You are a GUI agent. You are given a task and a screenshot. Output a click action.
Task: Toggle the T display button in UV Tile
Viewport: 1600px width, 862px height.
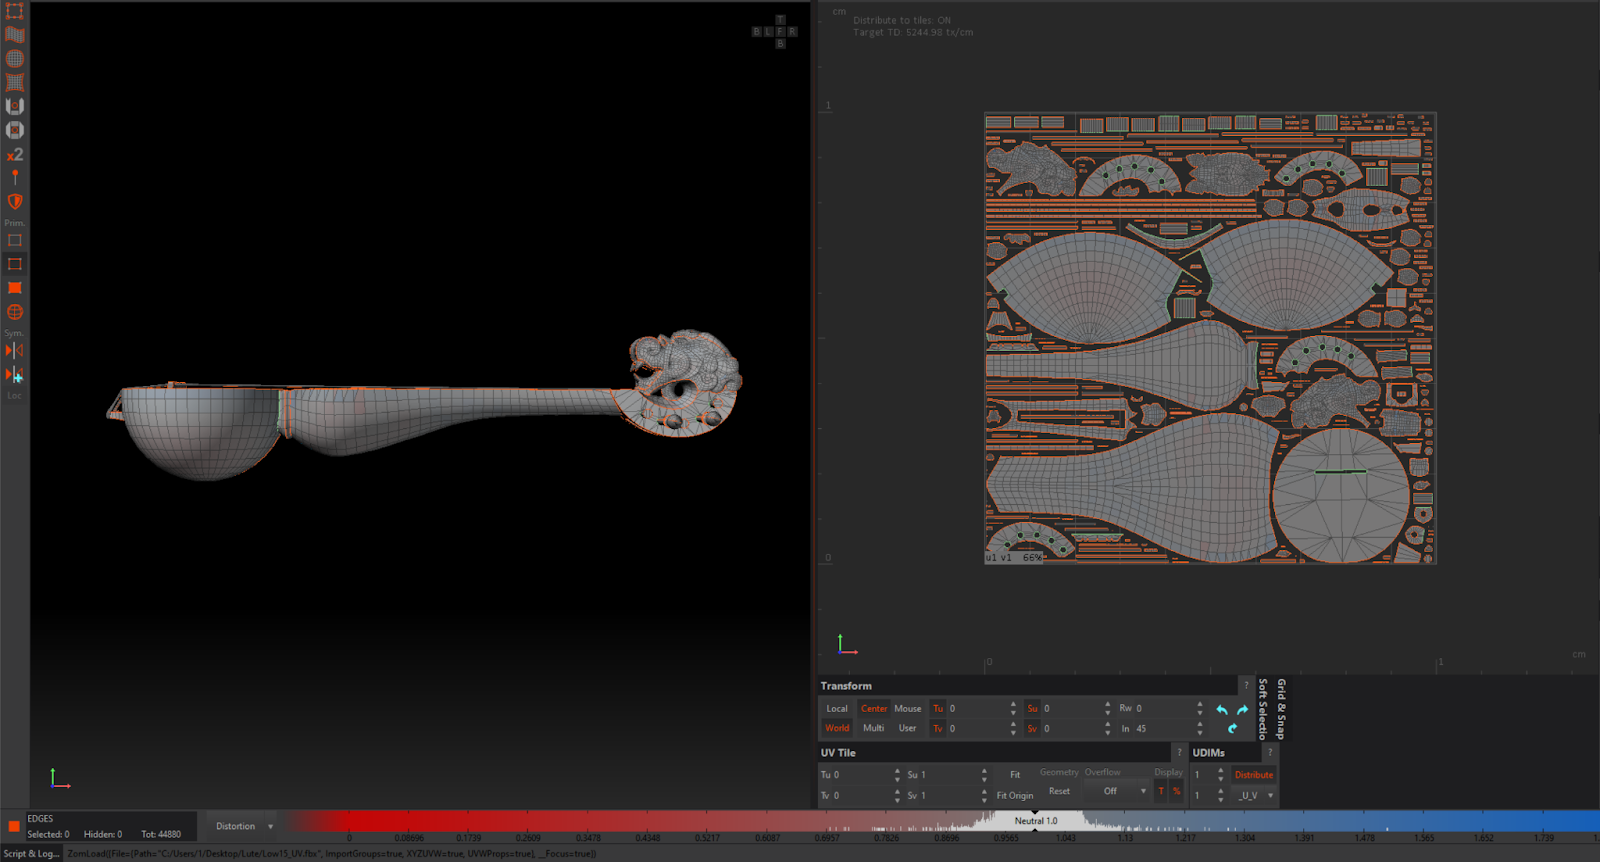tap(1161, 791)
